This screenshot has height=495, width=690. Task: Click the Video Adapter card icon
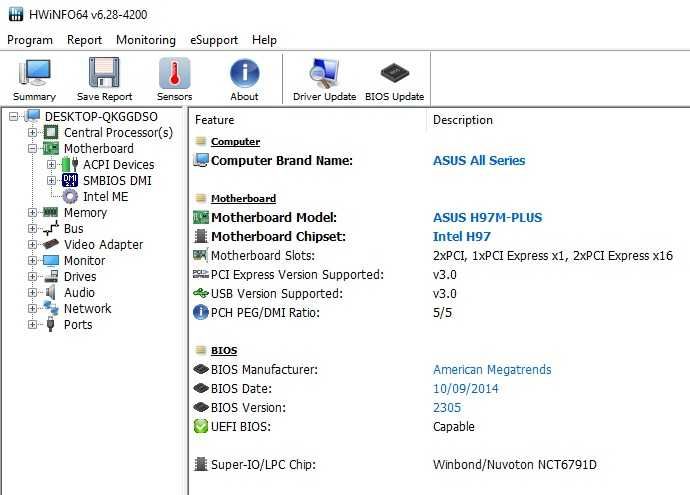(x=51, y=244)
